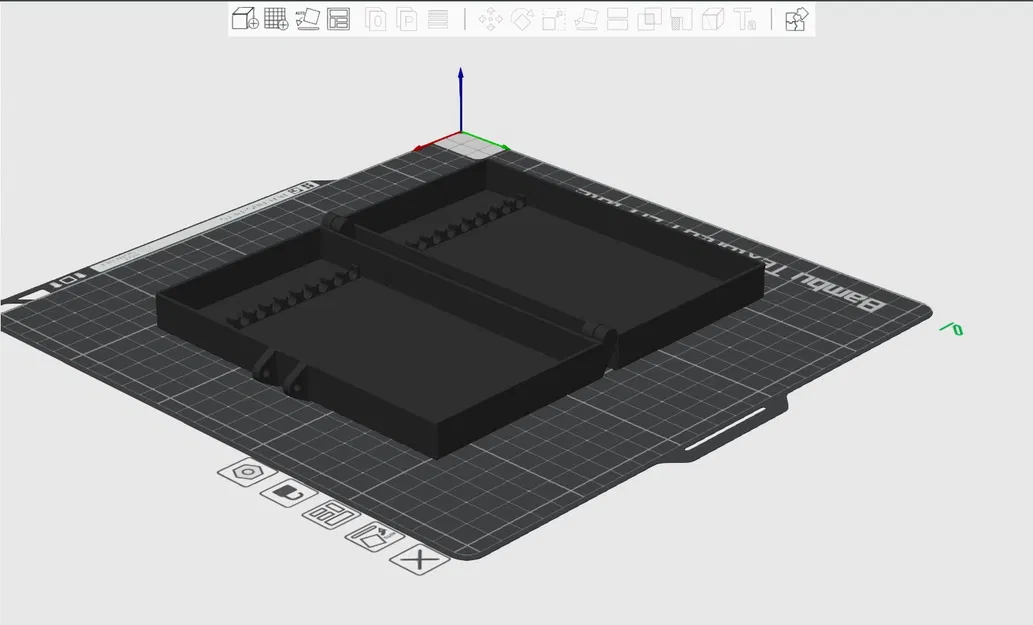Open the plate settings hexagon
1033x625 pixels.
[x=245, y=472]
